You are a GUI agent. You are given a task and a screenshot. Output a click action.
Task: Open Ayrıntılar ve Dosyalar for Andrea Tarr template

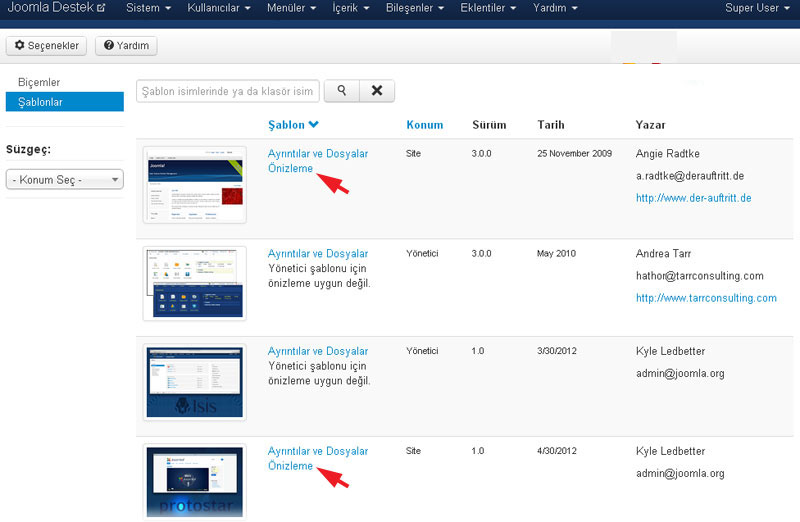coord(318,254)
